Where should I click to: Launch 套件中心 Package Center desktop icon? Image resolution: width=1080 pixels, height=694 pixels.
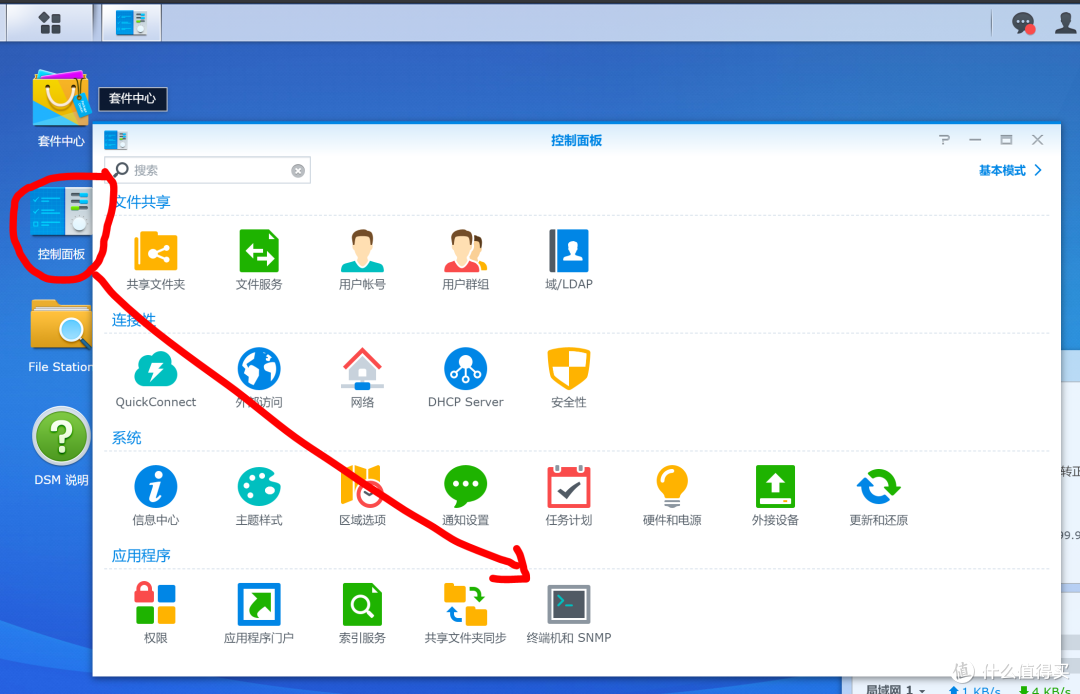[61, 109]
